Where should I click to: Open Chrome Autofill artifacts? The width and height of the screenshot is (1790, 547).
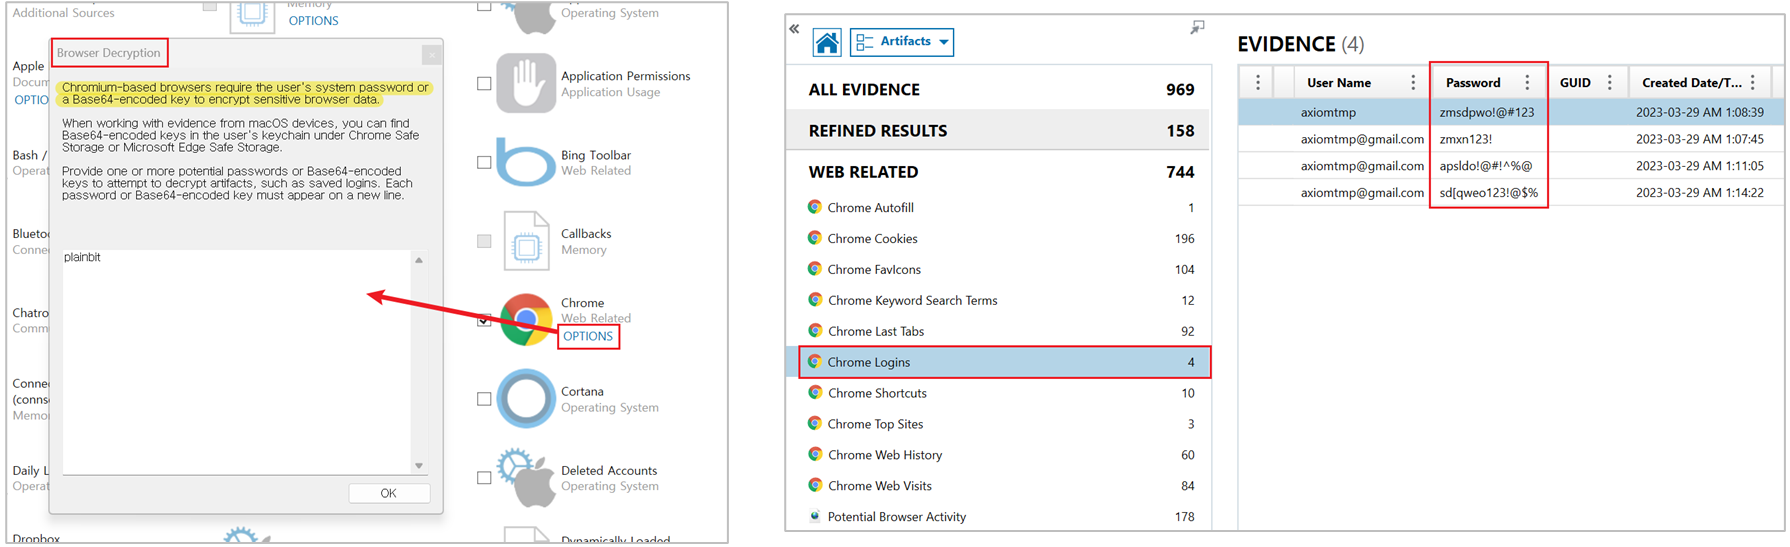[1000, 207]
